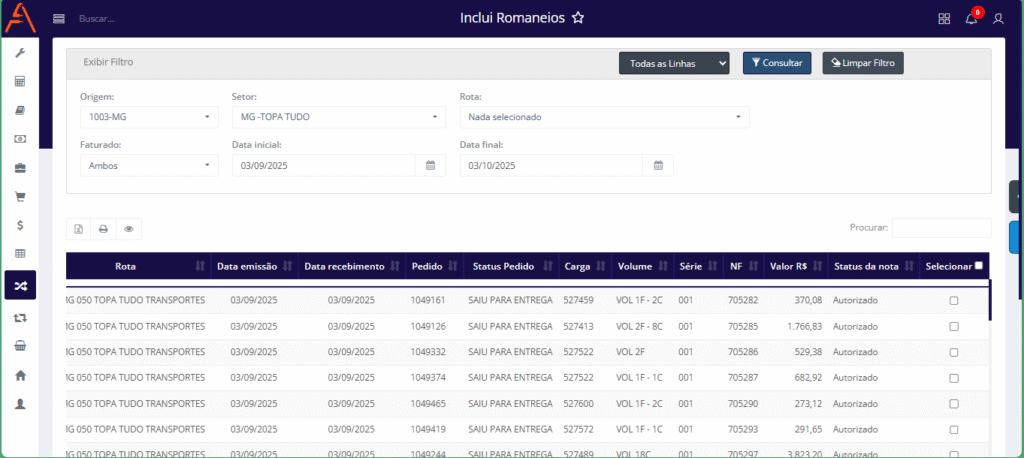Click the print icon above the table
Screen dimensions: 1024x458
[103, 229]
